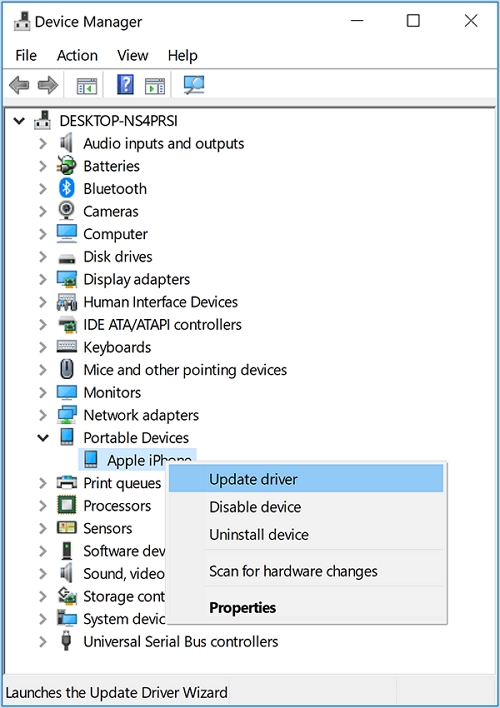This screenshot has width=500, height=708.
Task: Click the Bluetooth logo icon
Action: [66, 188]
